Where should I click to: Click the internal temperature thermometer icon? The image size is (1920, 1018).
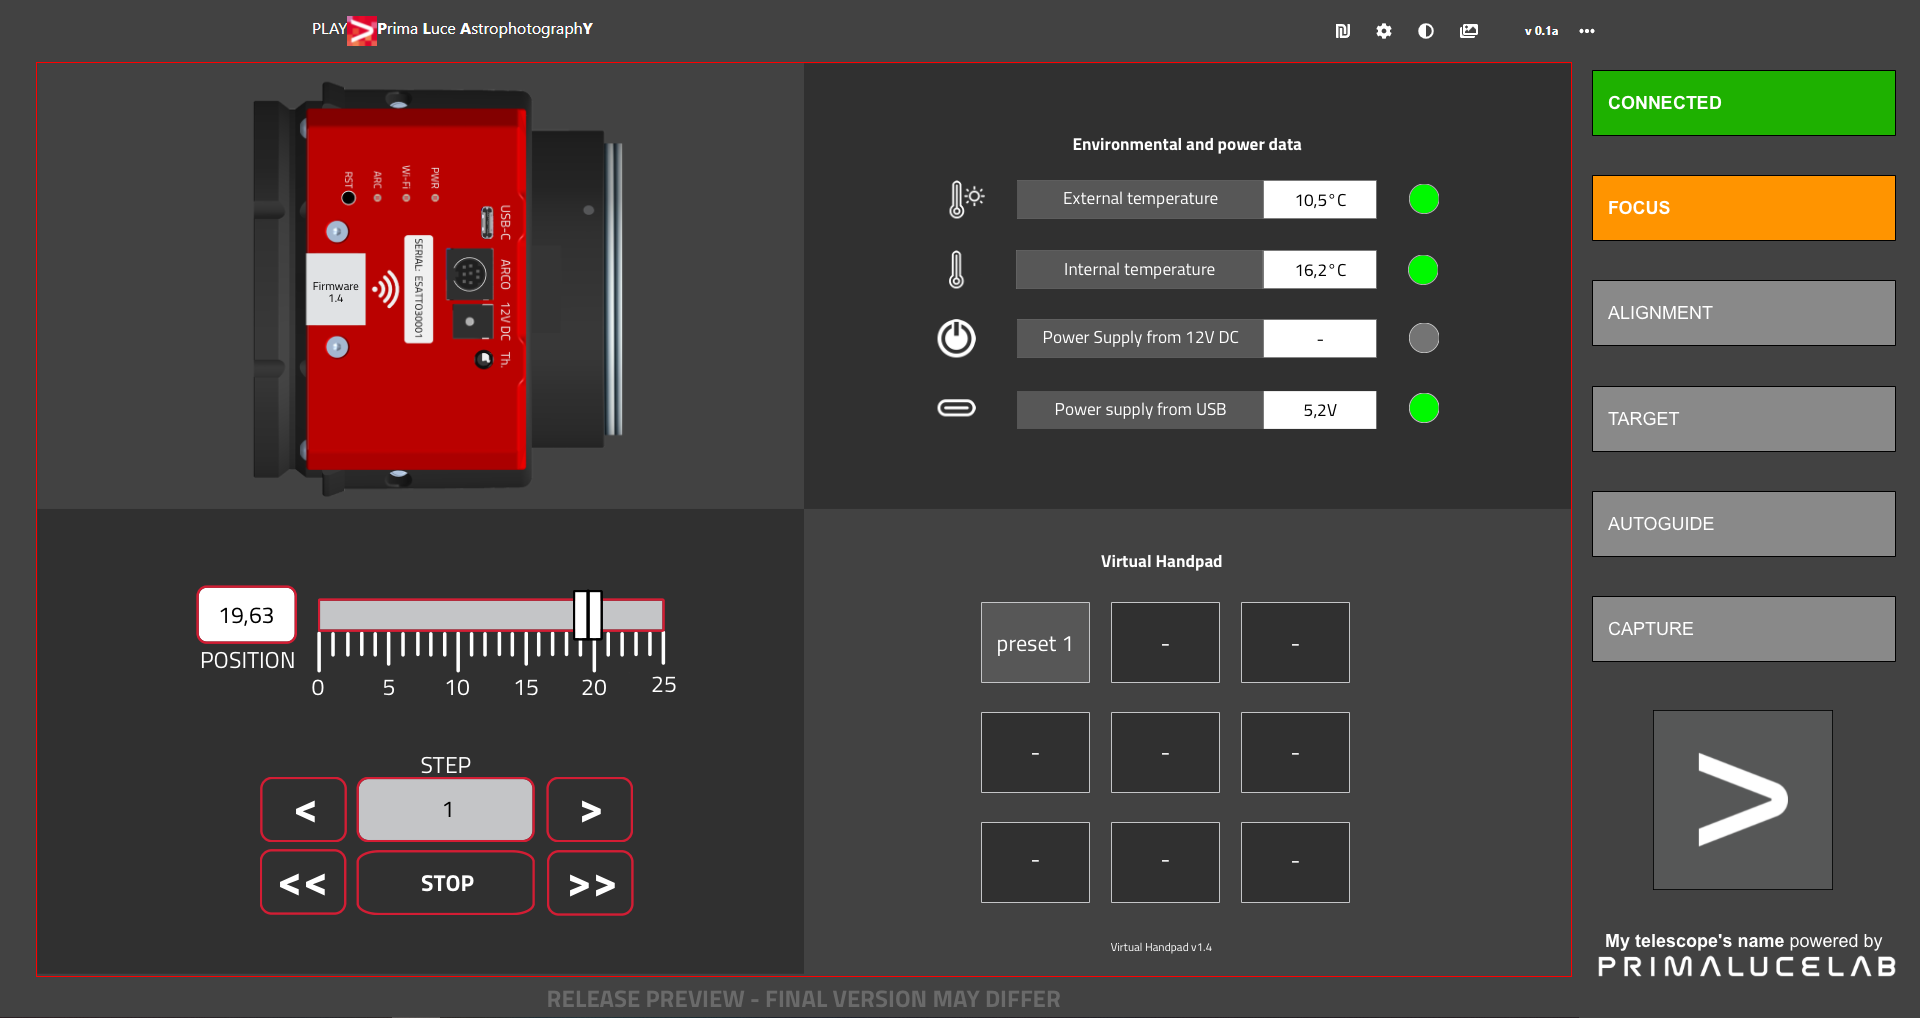click(956, 269)
